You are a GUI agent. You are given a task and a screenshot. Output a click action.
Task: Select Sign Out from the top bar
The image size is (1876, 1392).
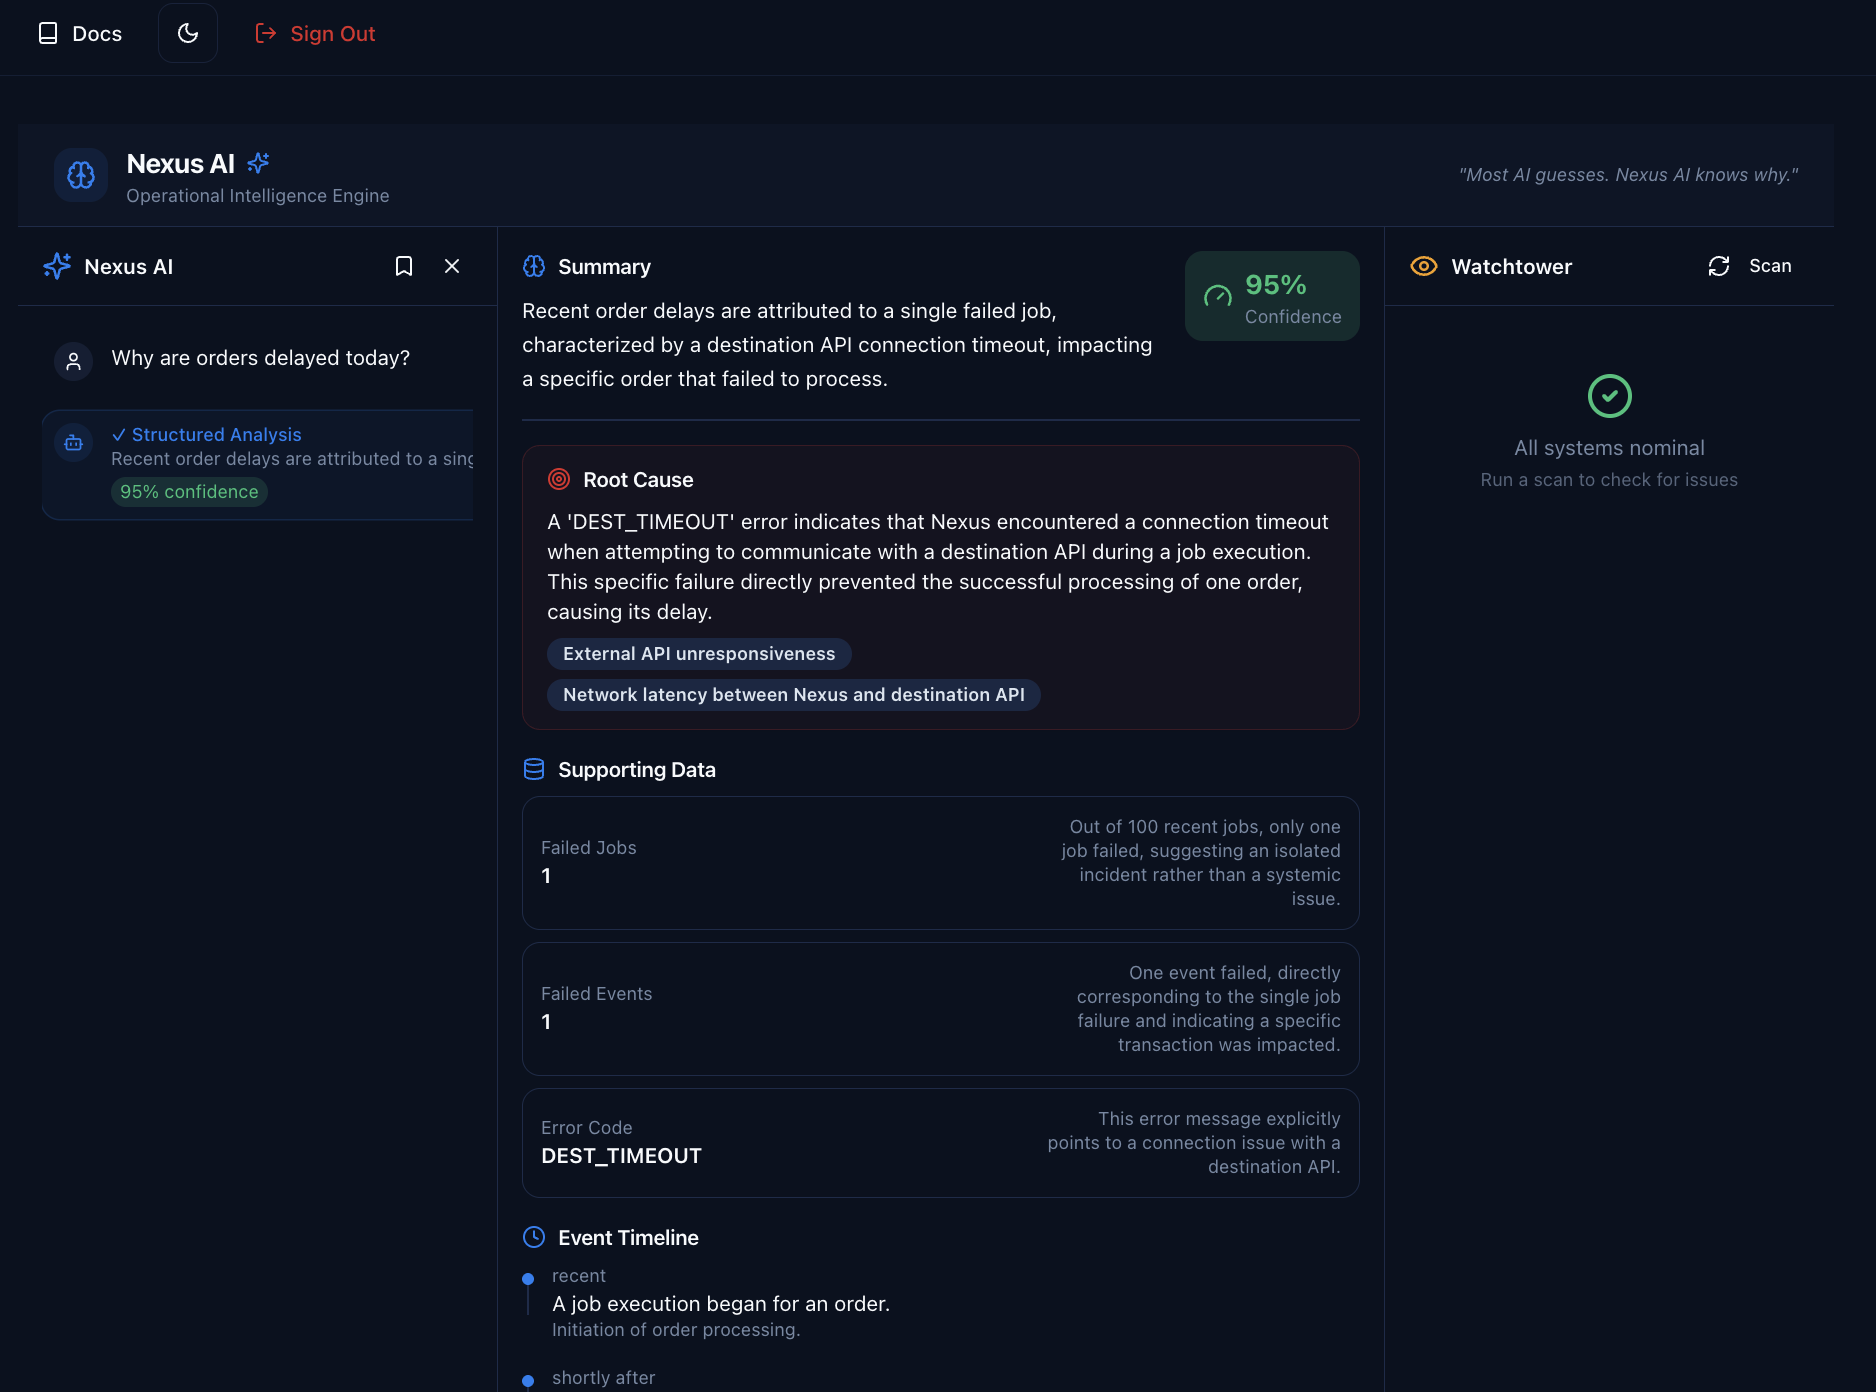tap(314, 33)
